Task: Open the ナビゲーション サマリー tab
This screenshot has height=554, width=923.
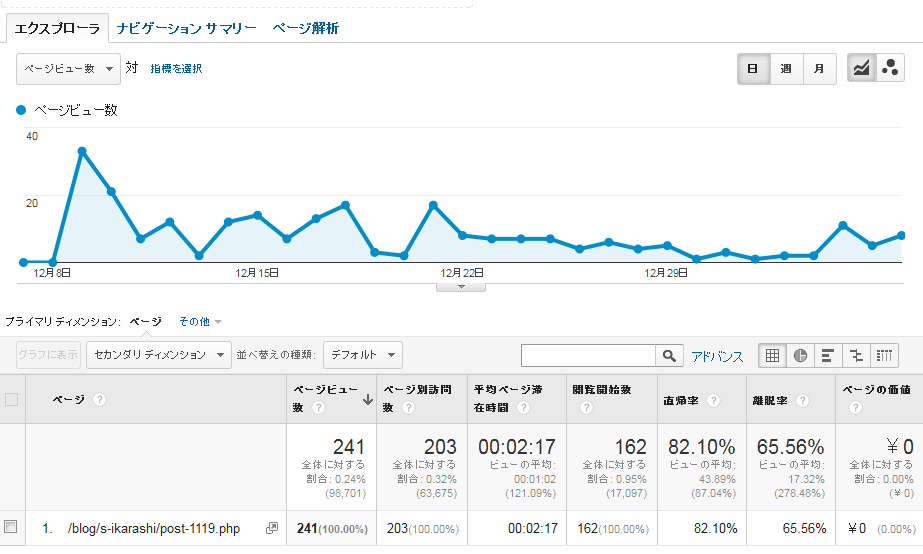Action: coord(186,29)
